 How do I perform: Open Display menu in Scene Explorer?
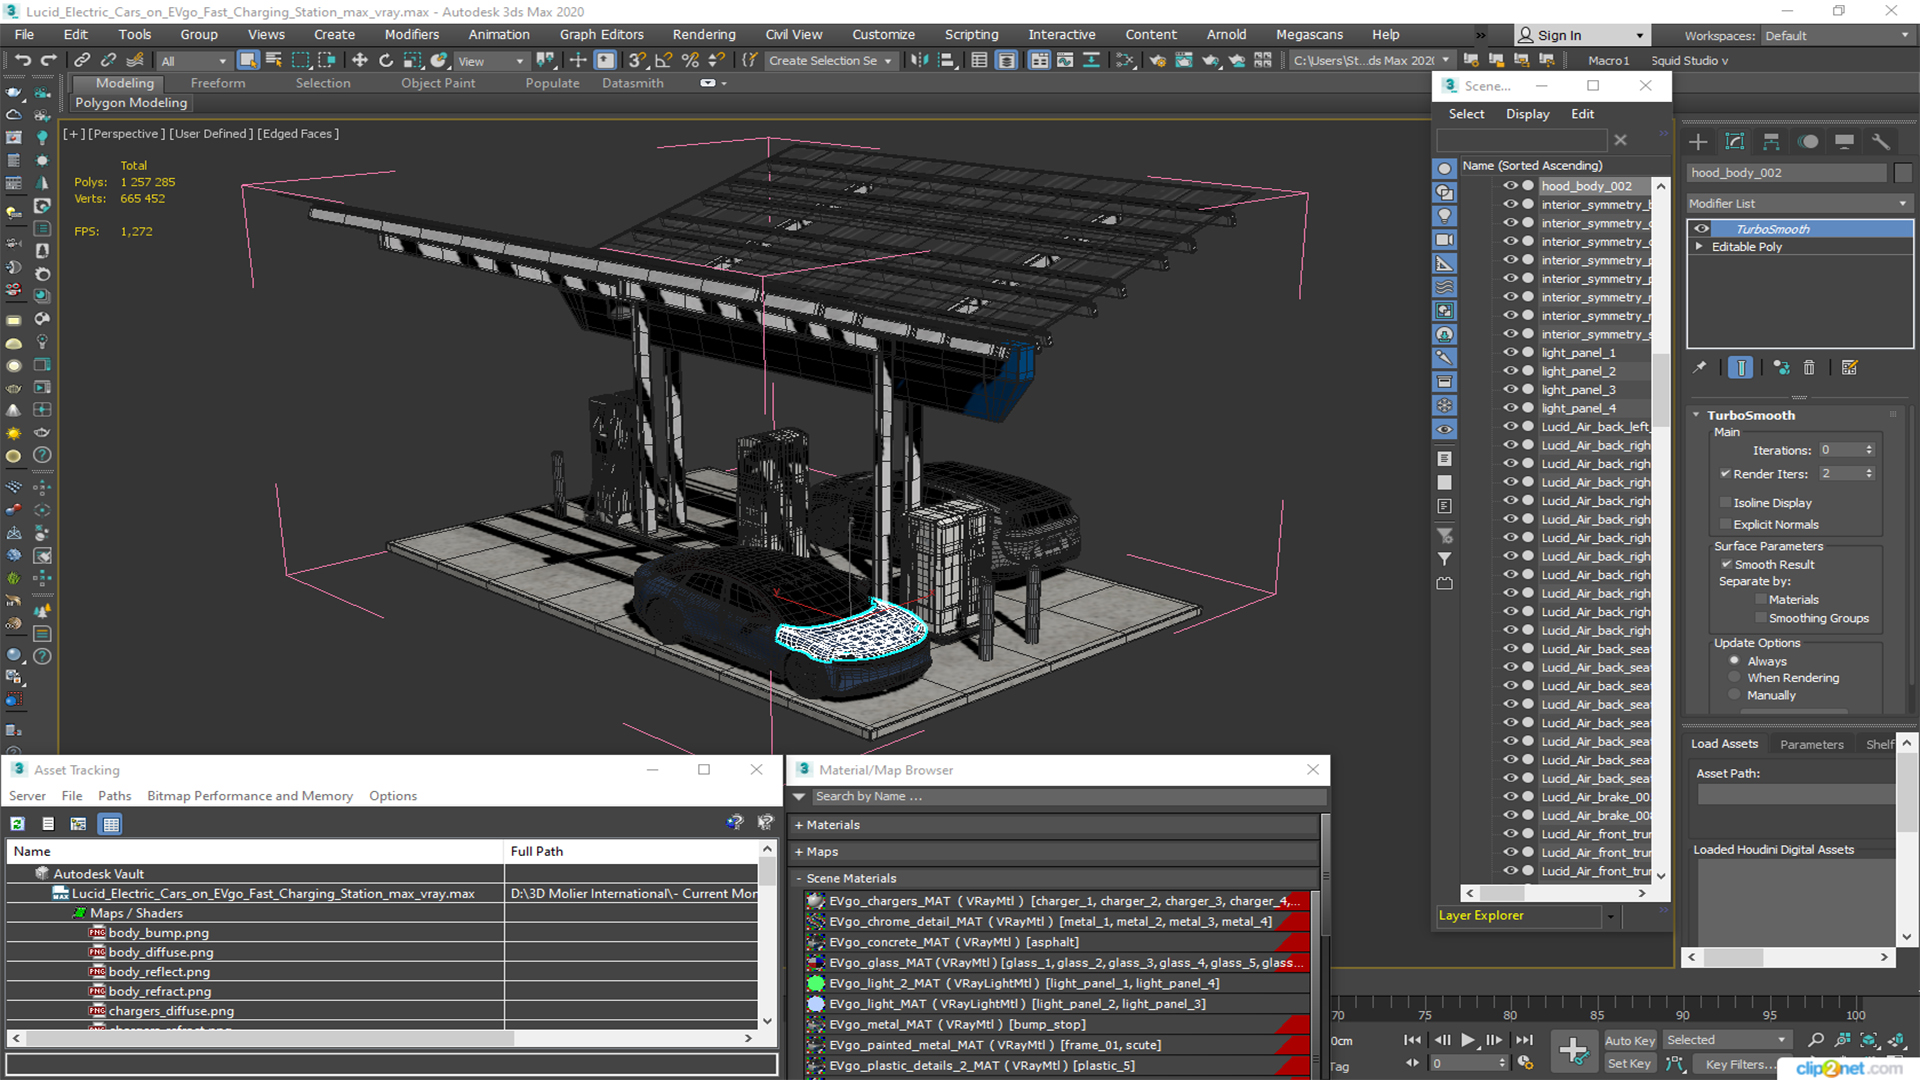pos(1528,114)
